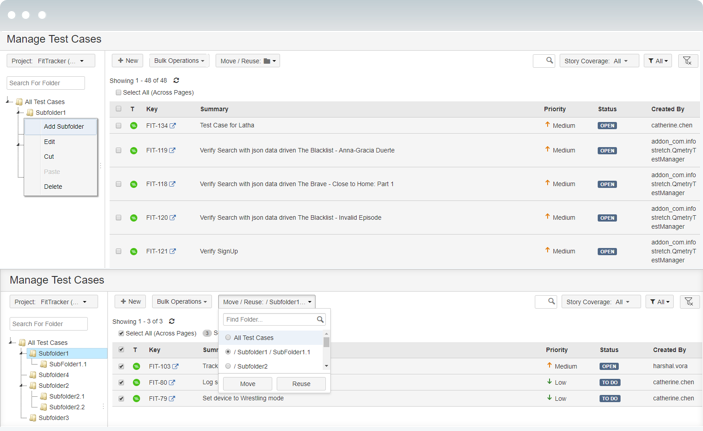The height and width of the screenshot is (431, 703).
Task: Open external link icon next to FIT-103
Action: point(175,366)
